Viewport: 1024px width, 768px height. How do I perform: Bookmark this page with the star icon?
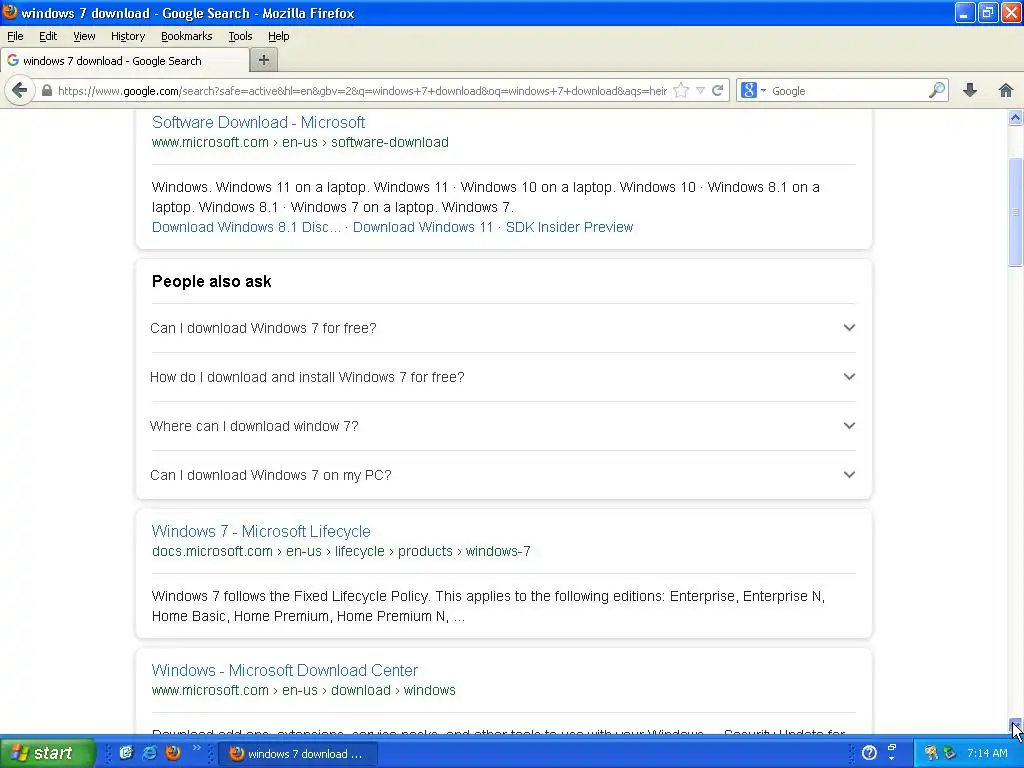[x=681, y=91]
